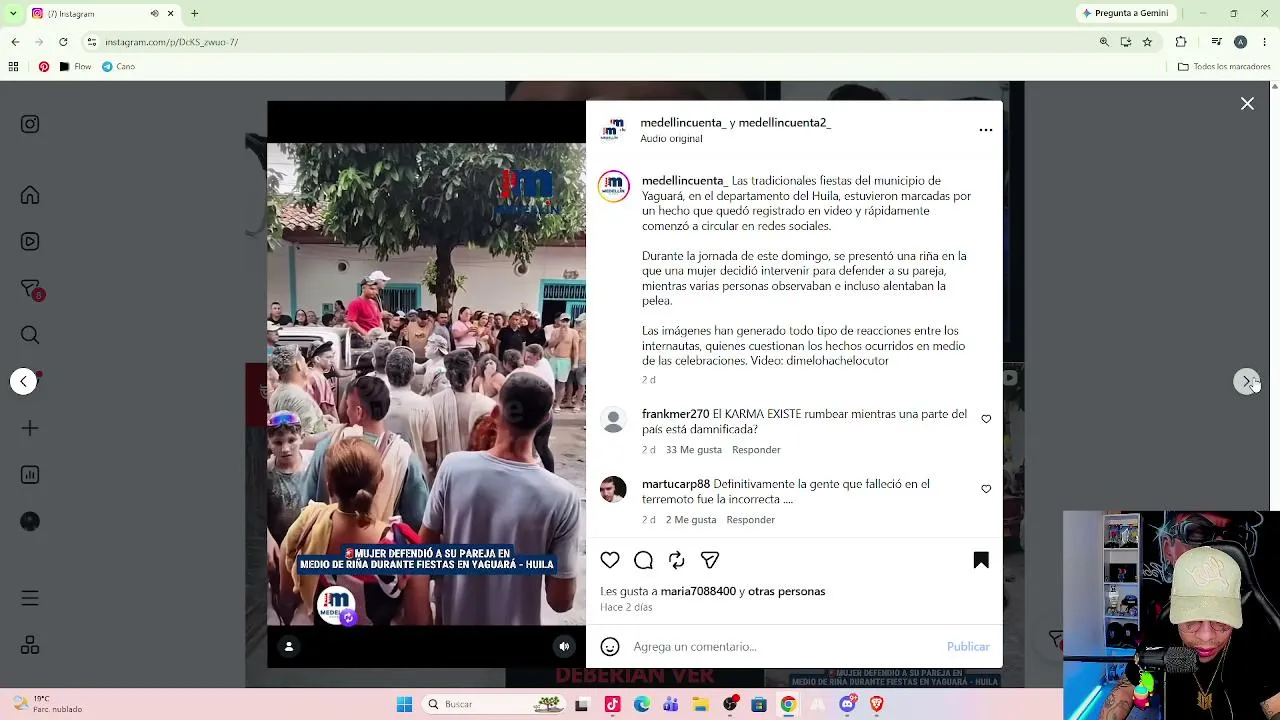Open File Explorer from taskbar
This screenshot has height=720, width=1280.
tap(700, 705)
